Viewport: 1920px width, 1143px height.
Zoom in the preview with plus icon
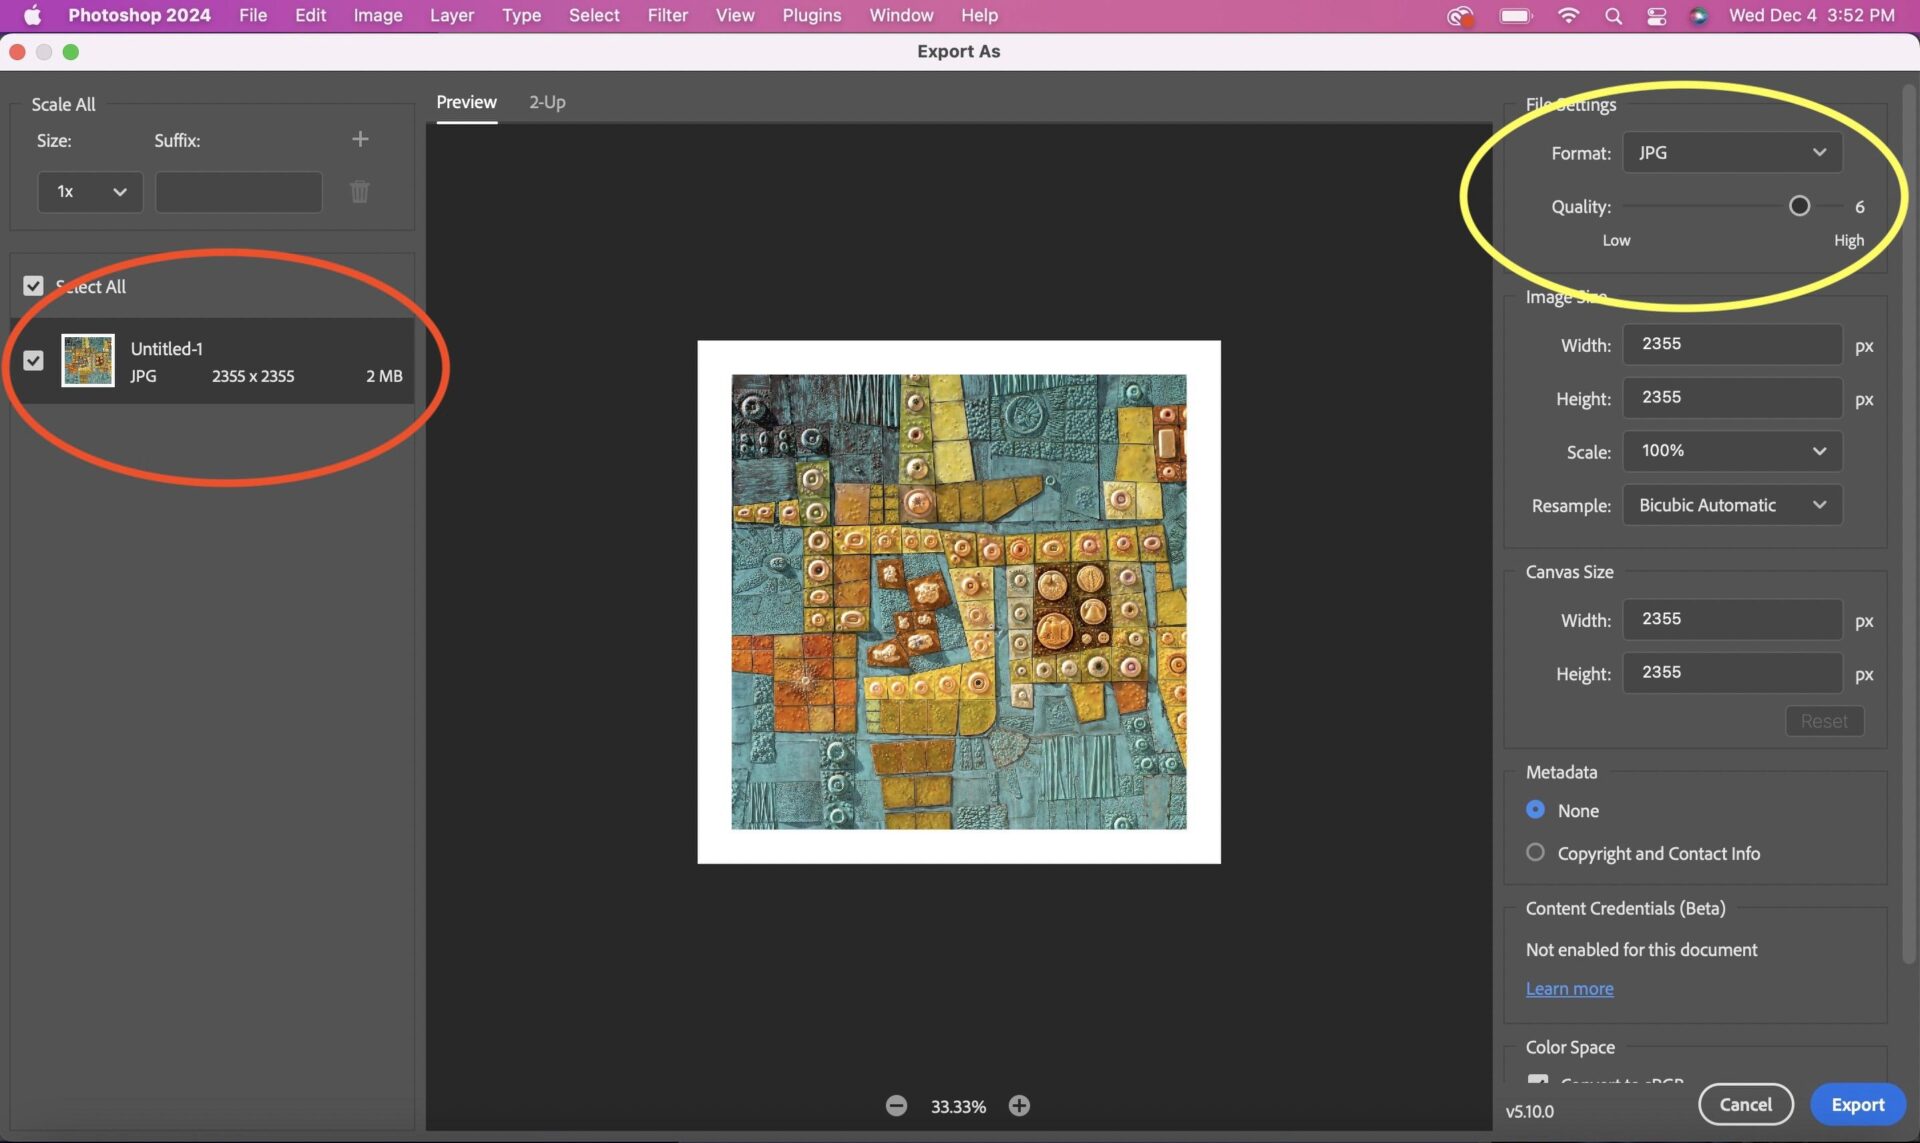1019,1105
